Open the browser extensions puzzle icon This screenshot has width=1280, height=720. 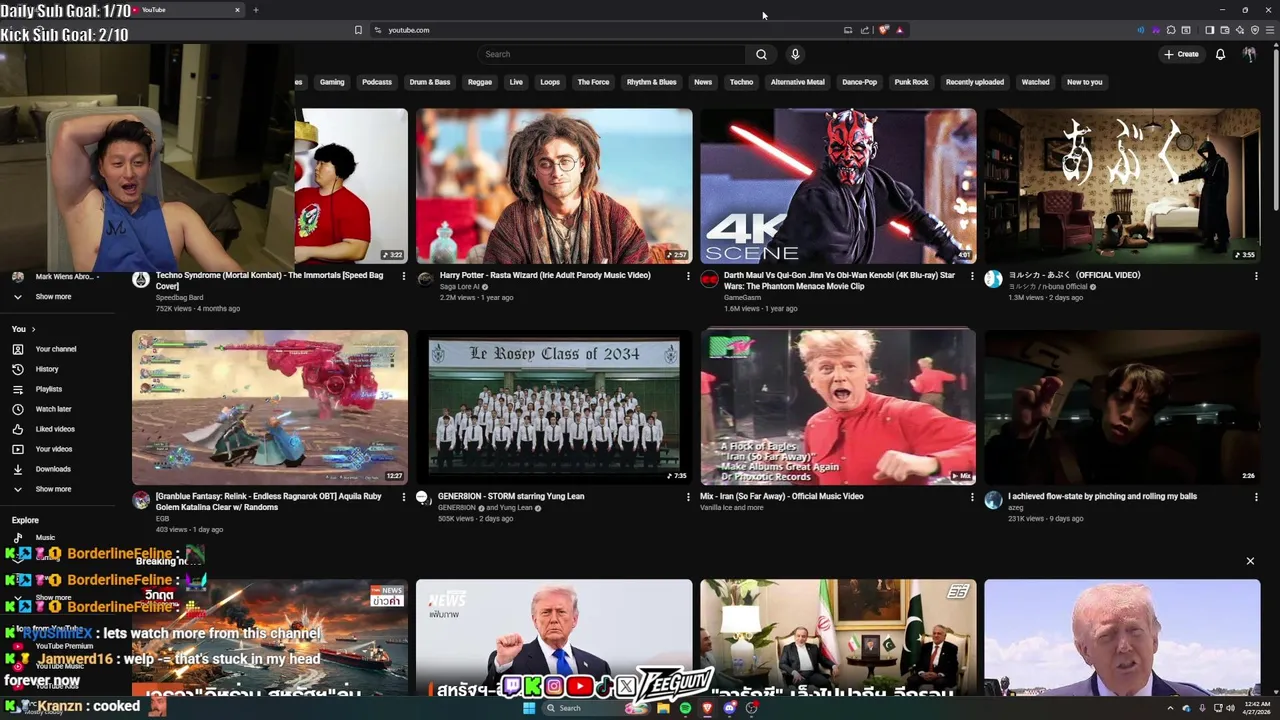click(1171, 30)
